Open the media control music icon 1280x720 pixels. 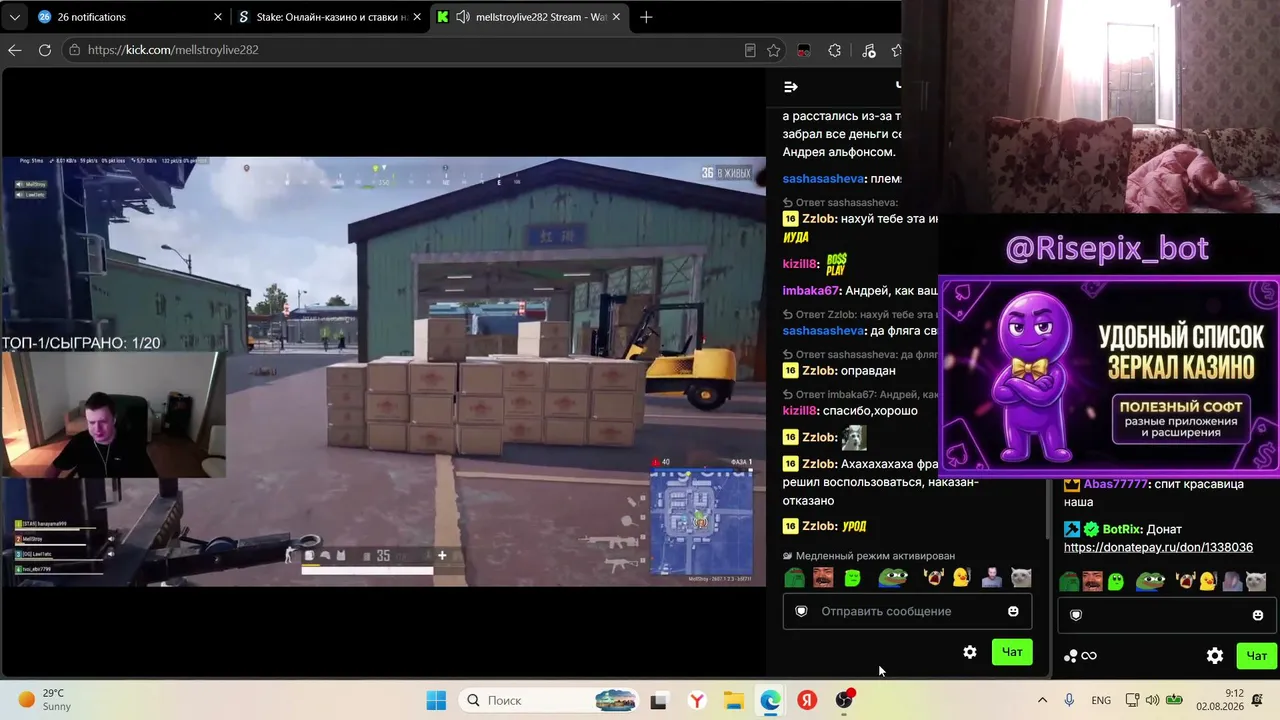point(868,50)
